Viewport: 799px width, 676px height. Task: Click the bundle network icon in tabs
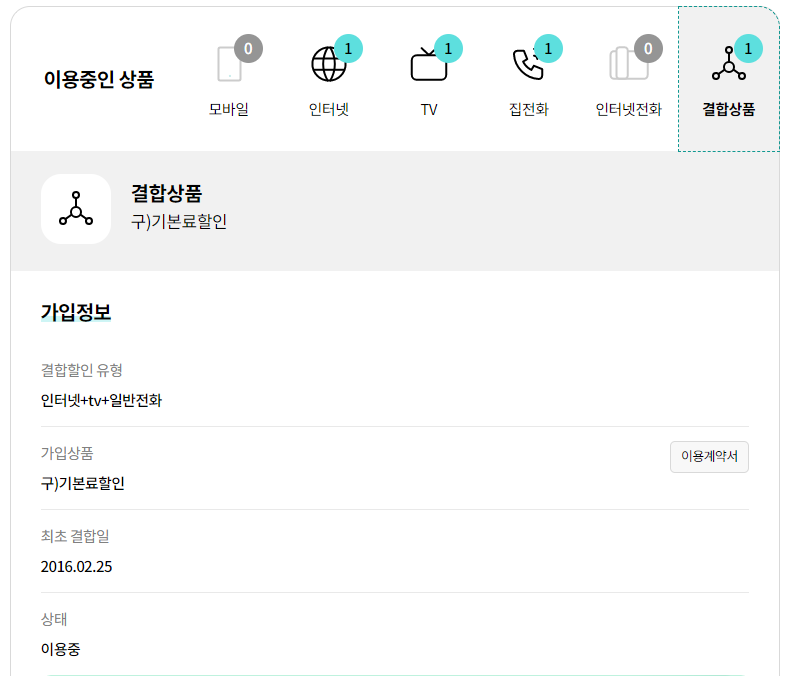tap(728, 65)
